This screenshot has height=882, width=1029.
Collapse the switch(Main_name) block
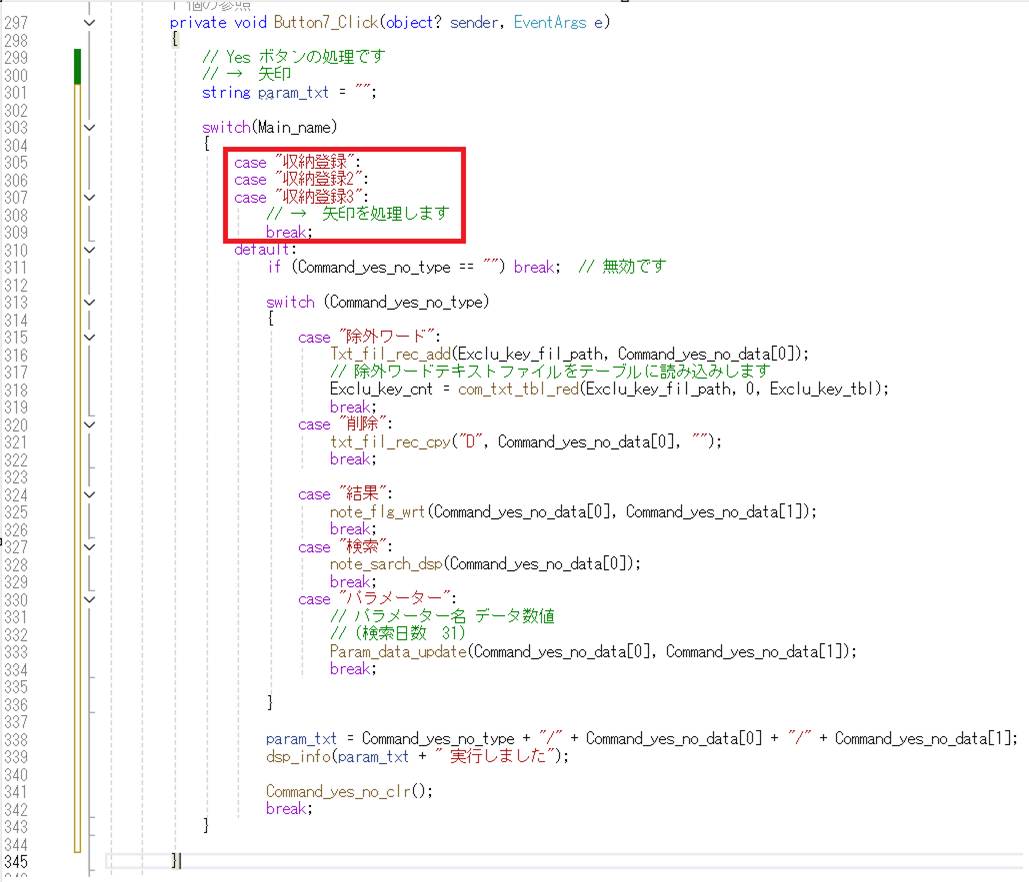[90, 127]
